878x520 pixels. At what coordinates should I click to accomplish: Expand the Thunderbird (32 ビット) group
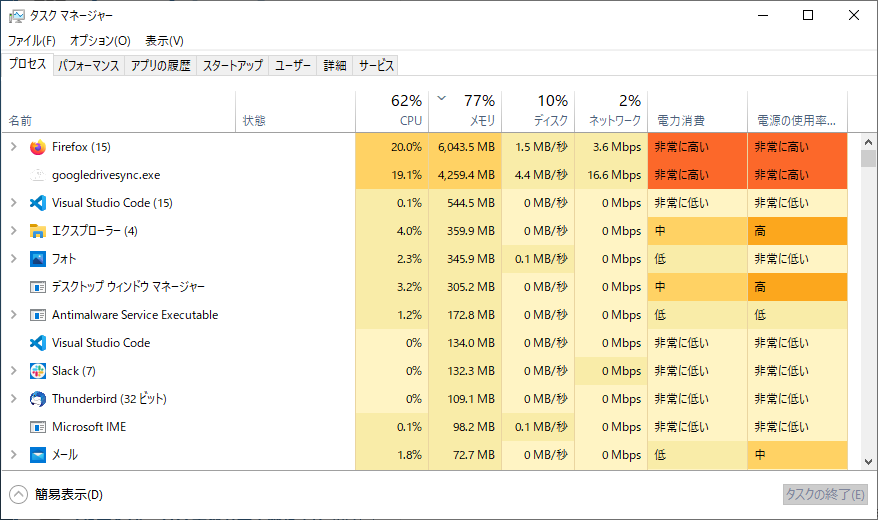coord(13,399)
